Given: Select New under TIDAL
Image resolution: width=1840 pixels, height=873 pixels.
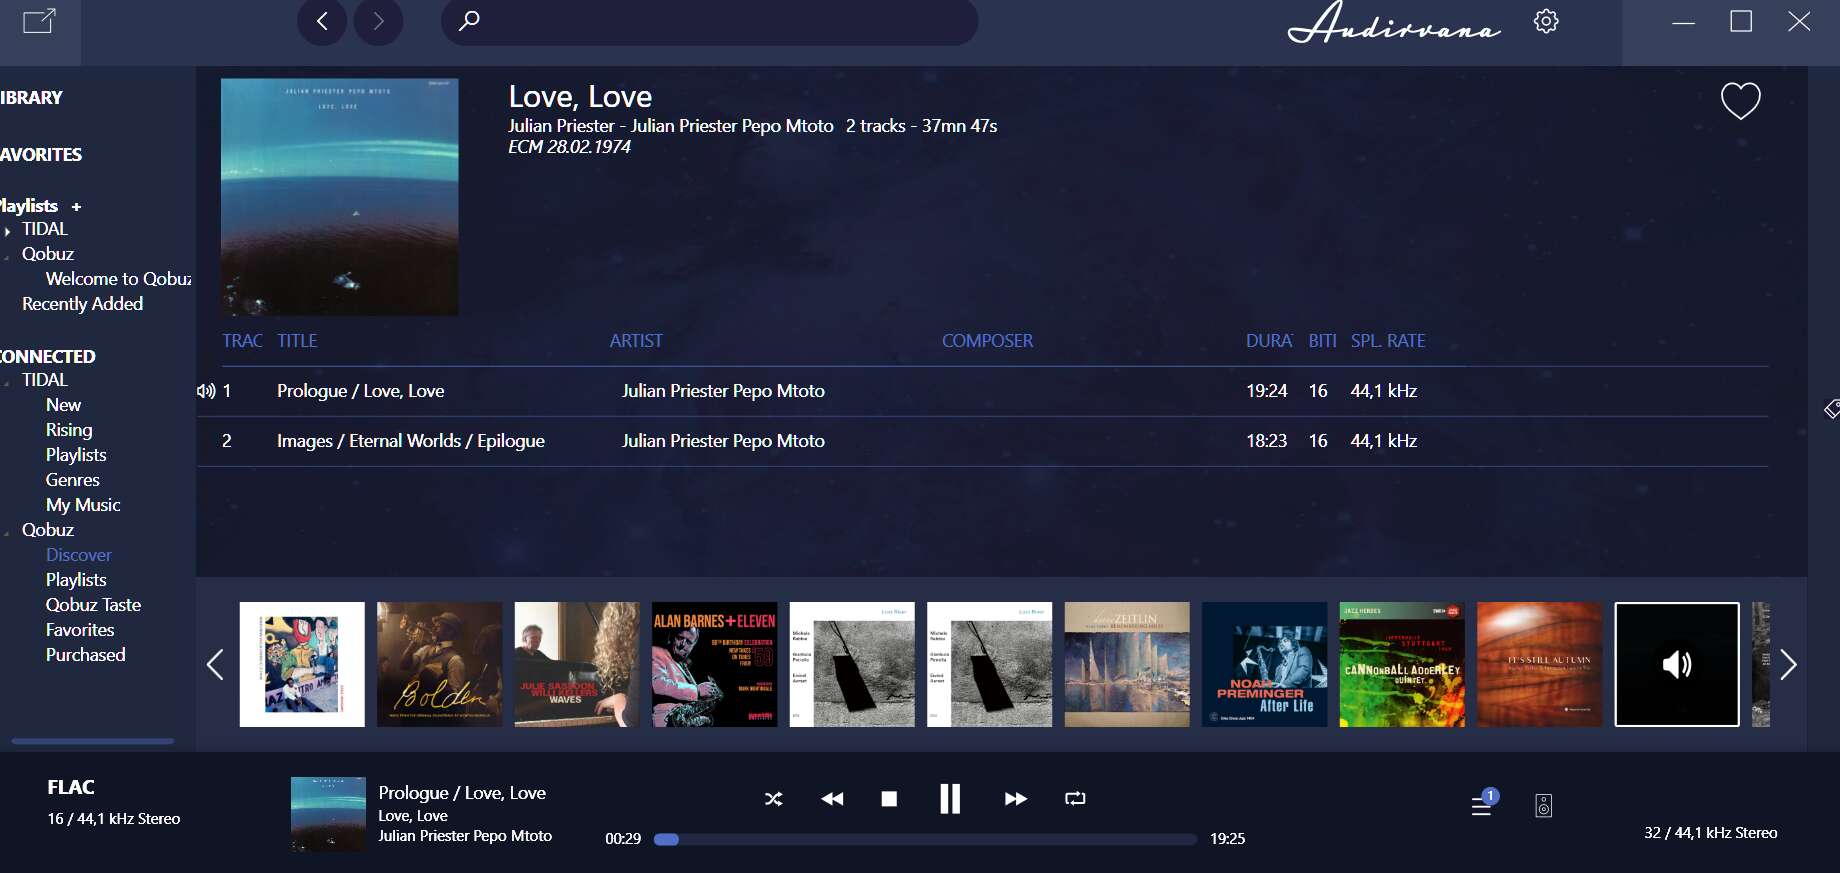Looking at the screenshot, I should point(63,405).
